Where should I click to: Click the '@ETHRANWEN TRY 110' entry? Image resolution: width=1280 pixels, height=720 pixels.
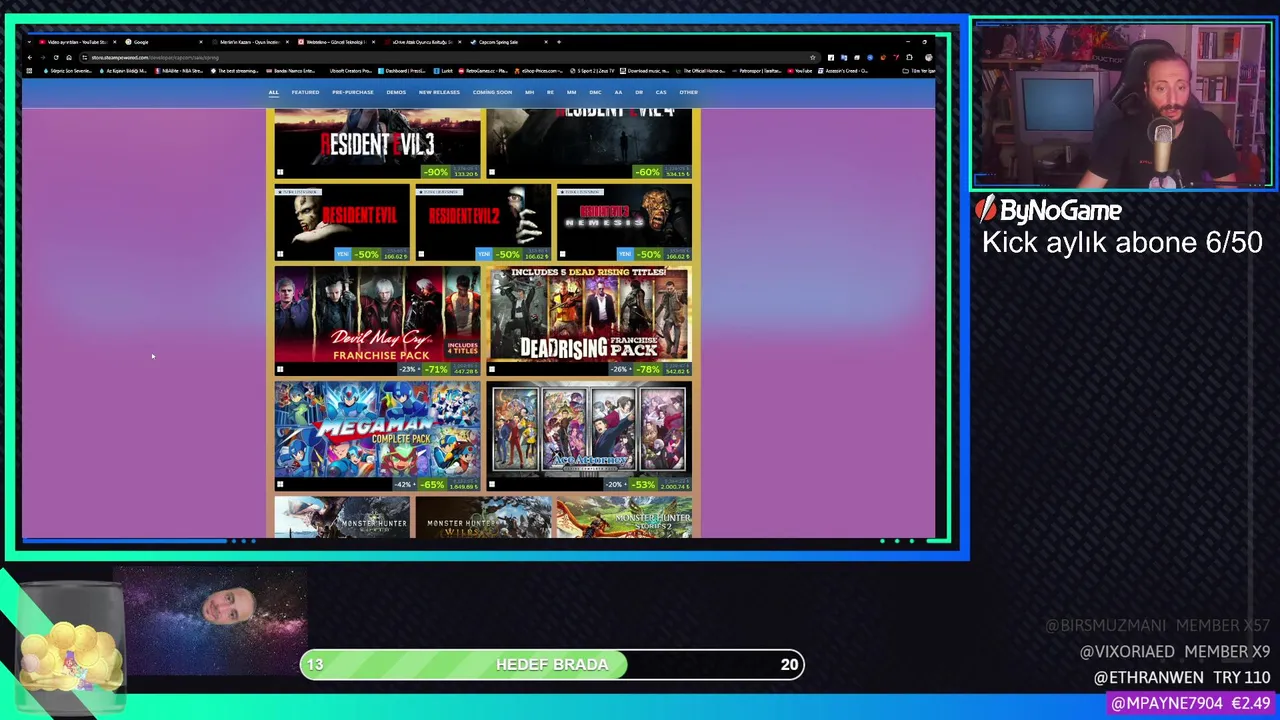point(1182,677)
